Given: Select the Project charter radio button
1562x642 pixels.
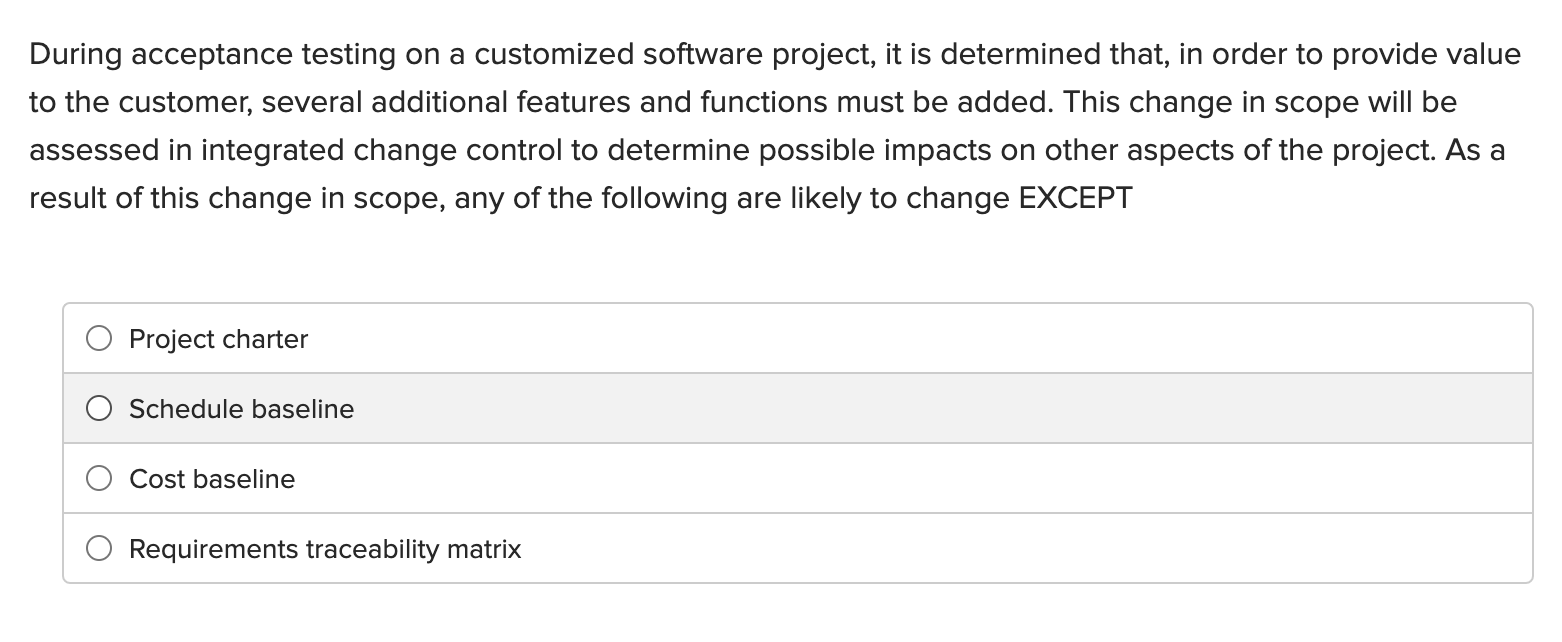Looking at the screenshot, I should pyautogui.click(x=99, y=338).
